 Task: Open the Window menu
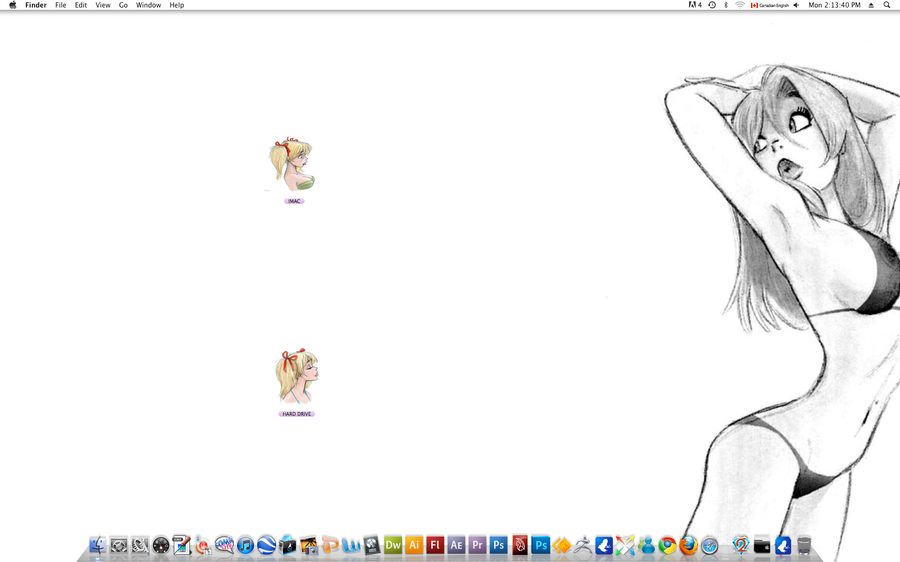pos(148,5)
